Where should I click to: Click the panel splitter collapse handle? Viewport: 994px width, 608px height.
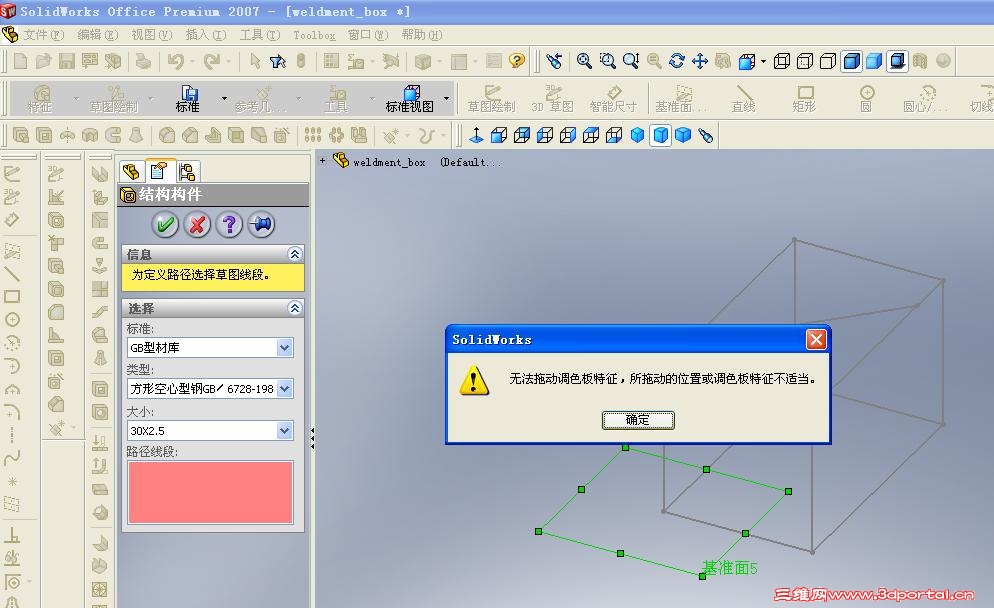[x=313, y=439]
